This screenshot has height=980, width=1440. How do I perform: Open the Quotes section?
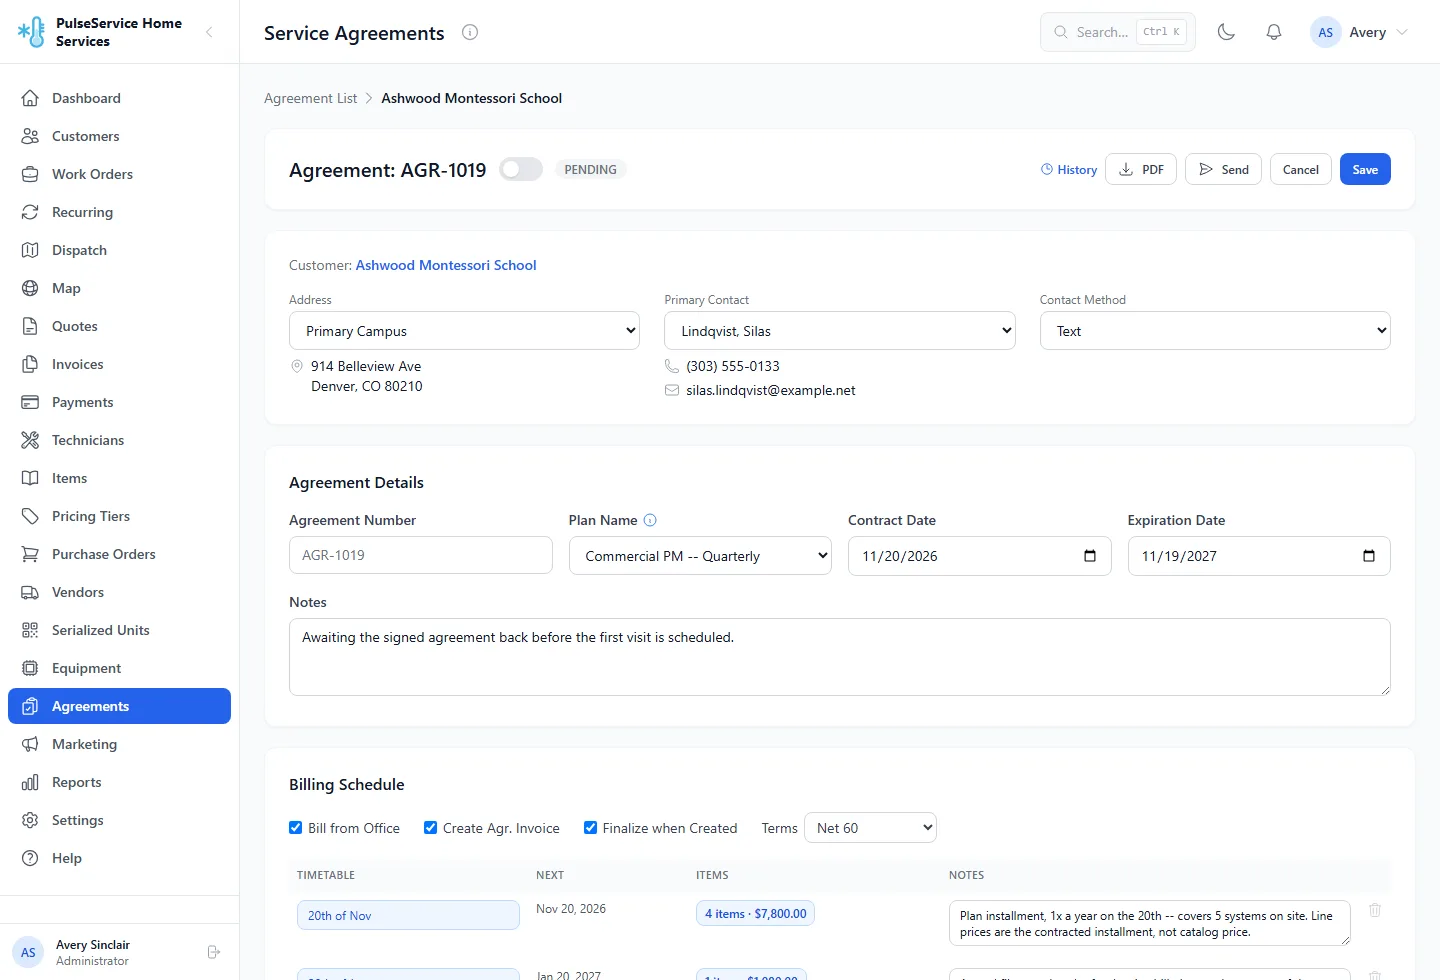point(119,326)
